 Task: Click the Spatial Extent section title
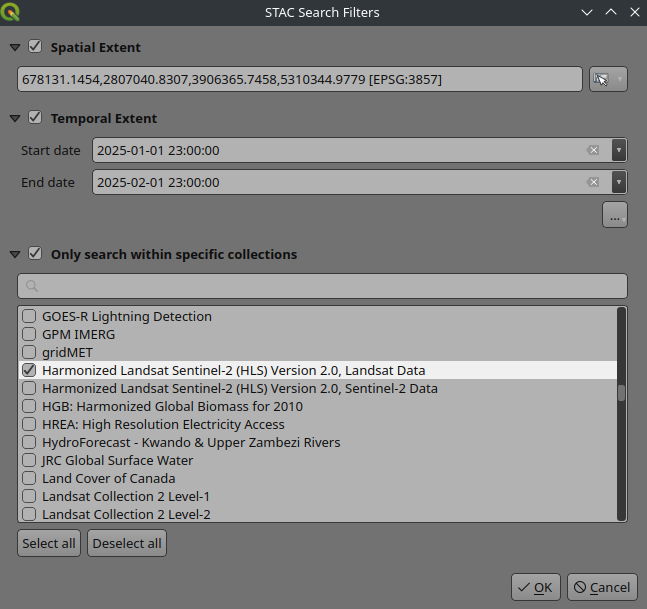(x=96, y=47)
